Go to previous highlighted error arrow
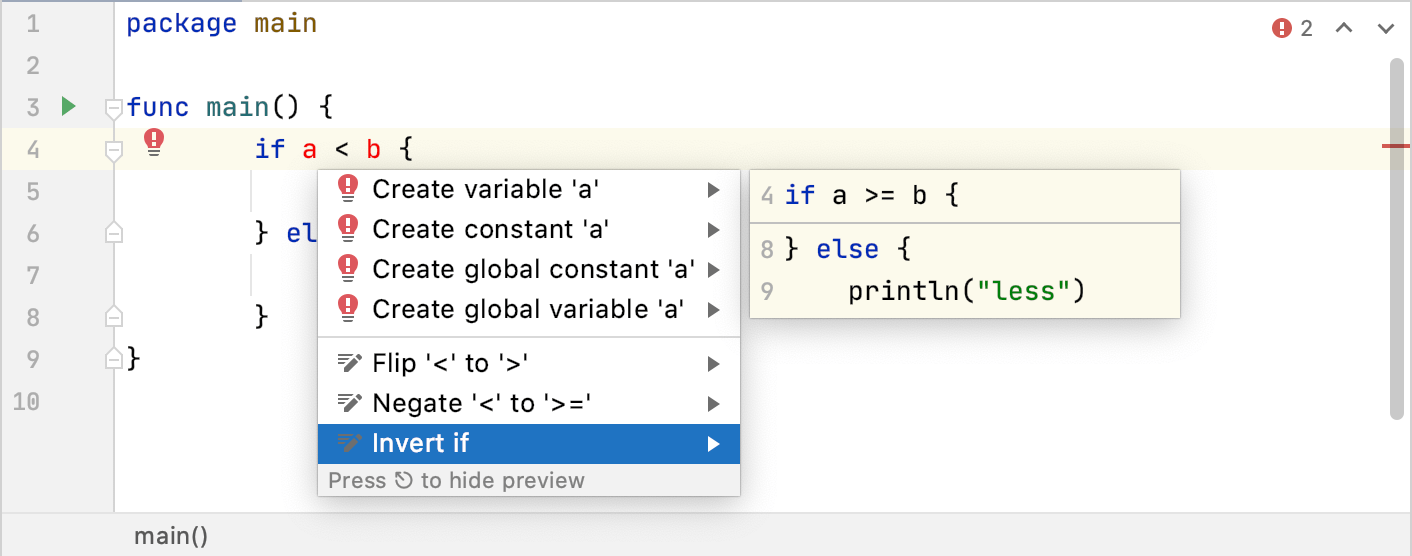Screen dimensions: 1412x556 [x=1344, y=29]
